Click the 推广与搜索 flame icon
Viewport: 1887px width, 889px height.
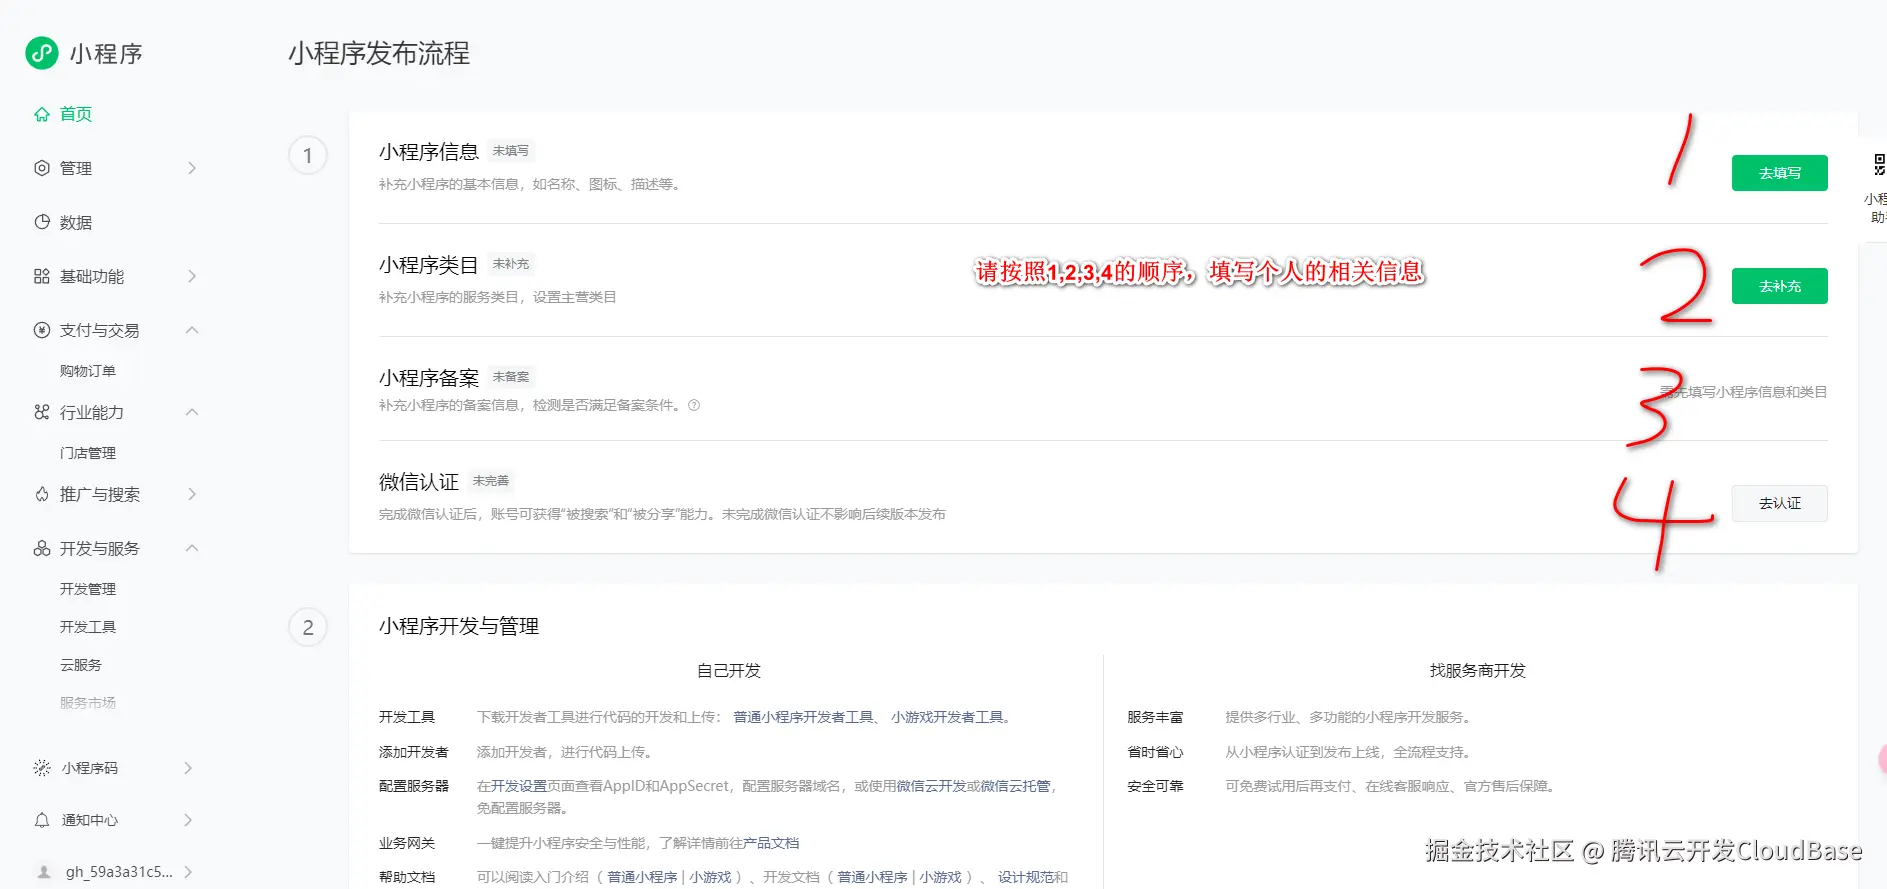click(x=42, y=494)
